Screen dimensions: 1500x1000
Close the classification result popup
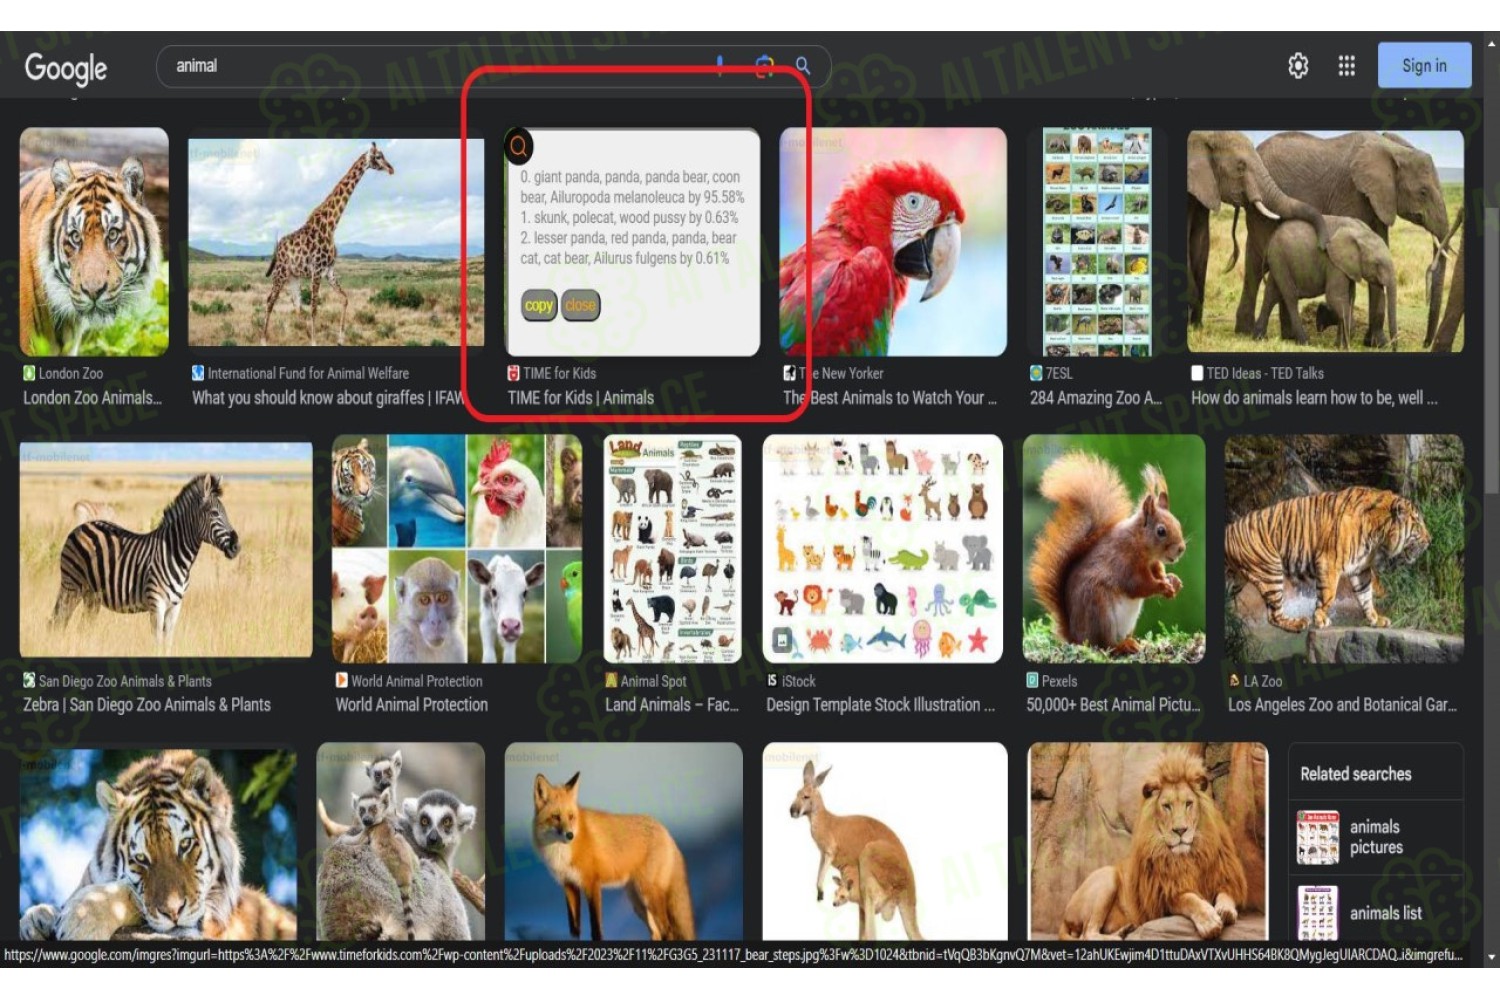580,305
